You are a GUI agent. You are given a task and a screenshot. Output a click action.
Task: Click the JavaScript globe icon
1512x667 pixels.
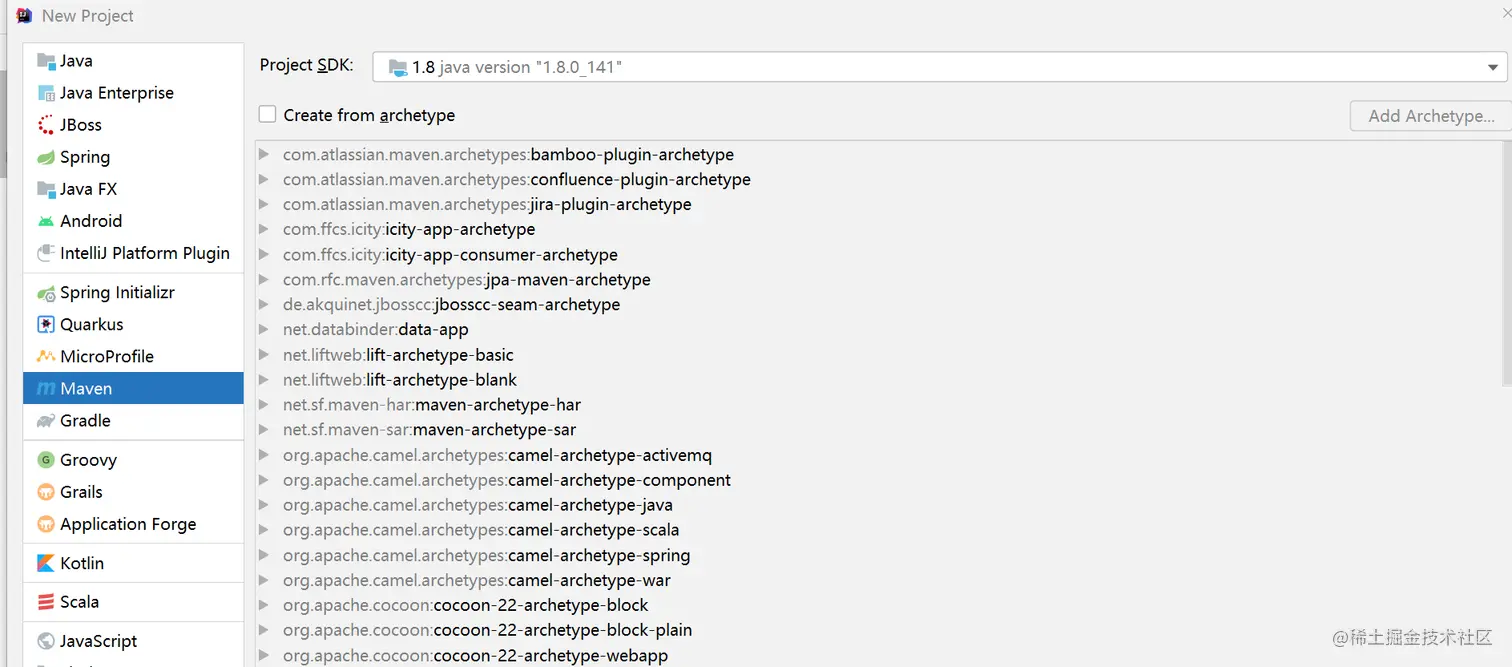46,641
